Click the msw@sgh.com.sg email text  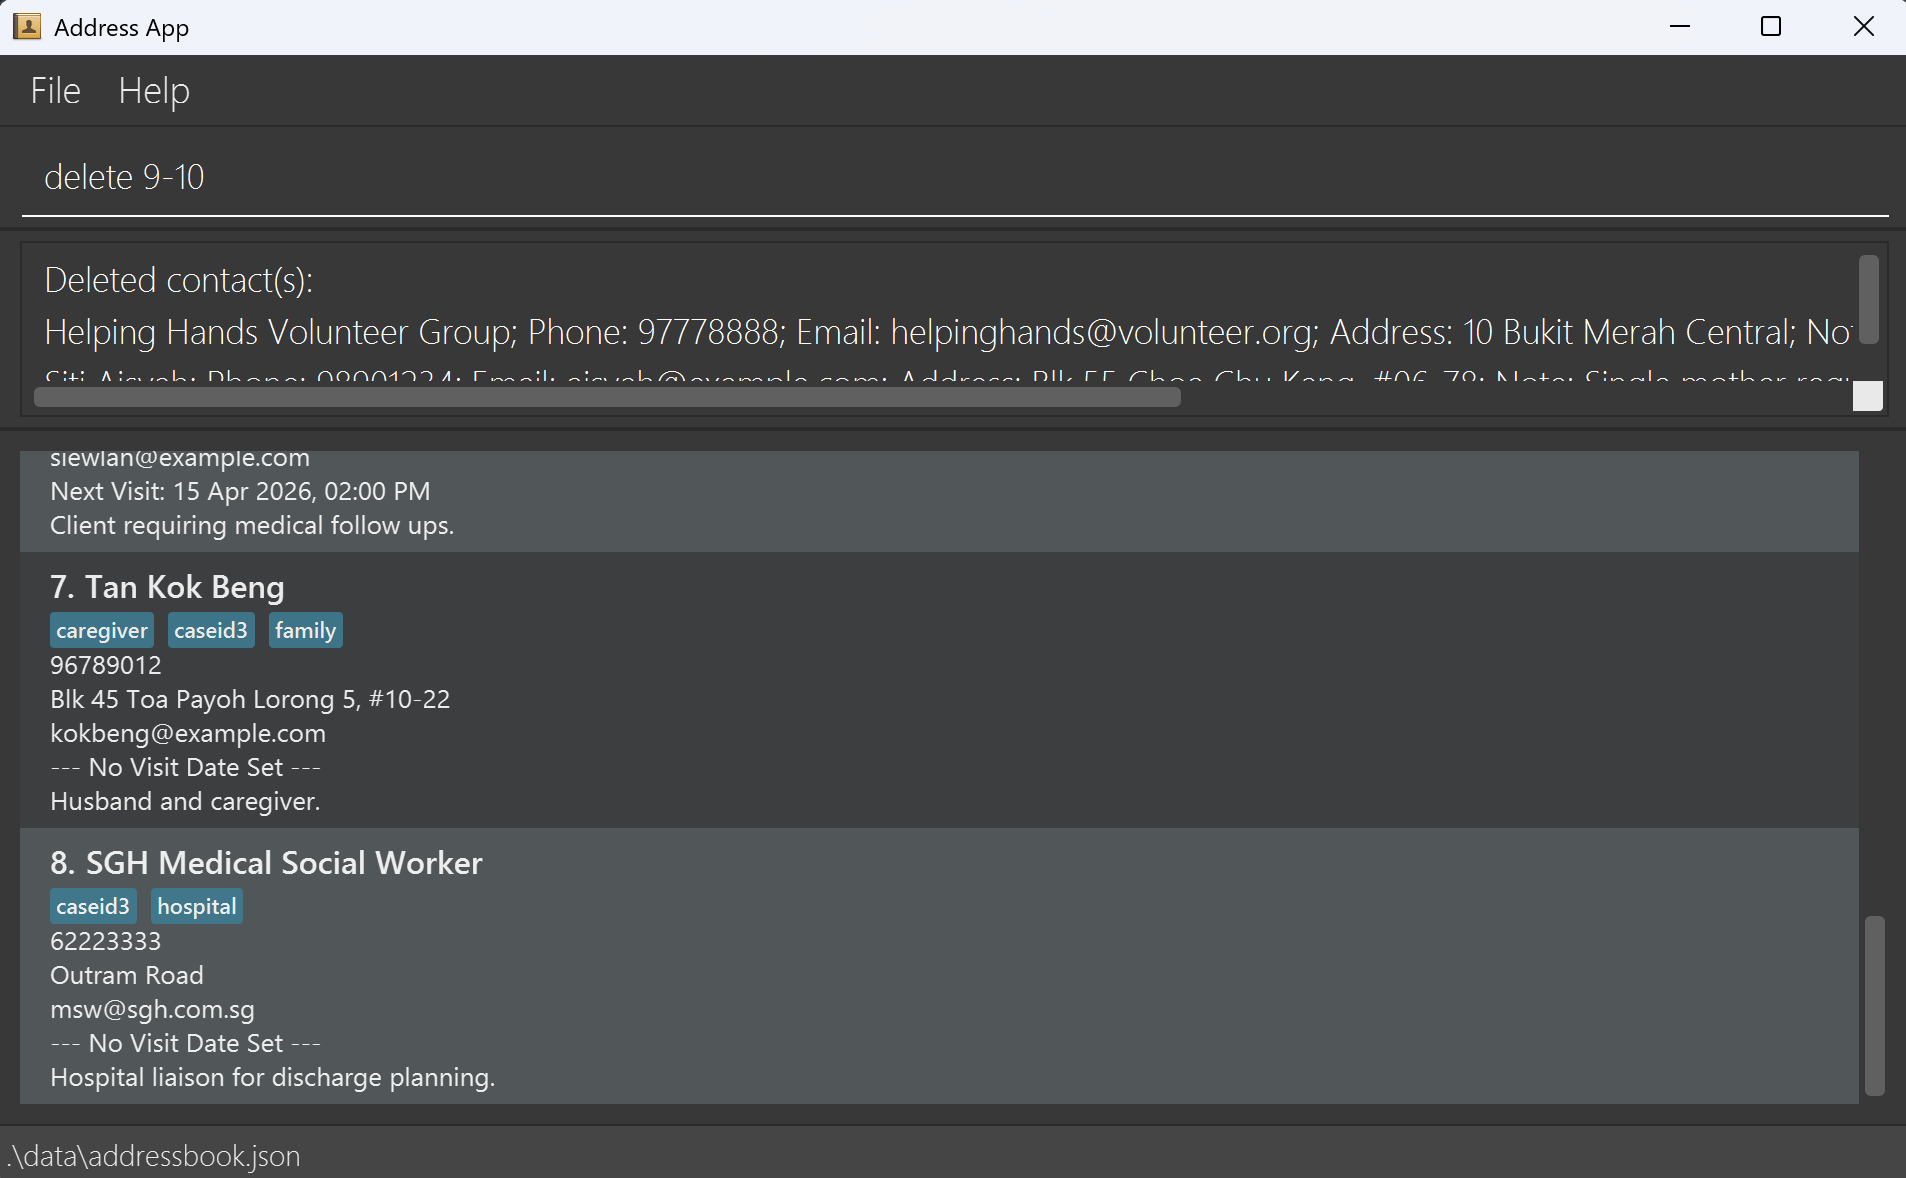click(152, 1010)
